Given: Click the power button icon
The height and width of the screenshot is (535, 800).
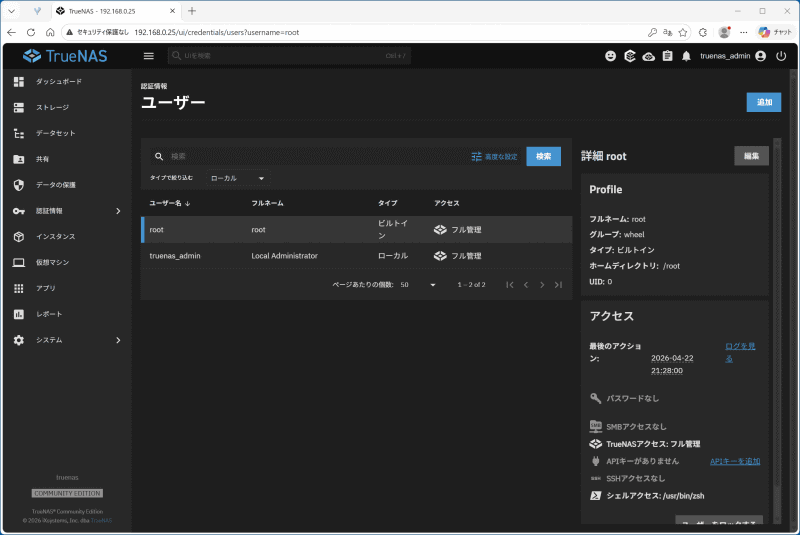Looking at the screenshot, I should [781, 56].
